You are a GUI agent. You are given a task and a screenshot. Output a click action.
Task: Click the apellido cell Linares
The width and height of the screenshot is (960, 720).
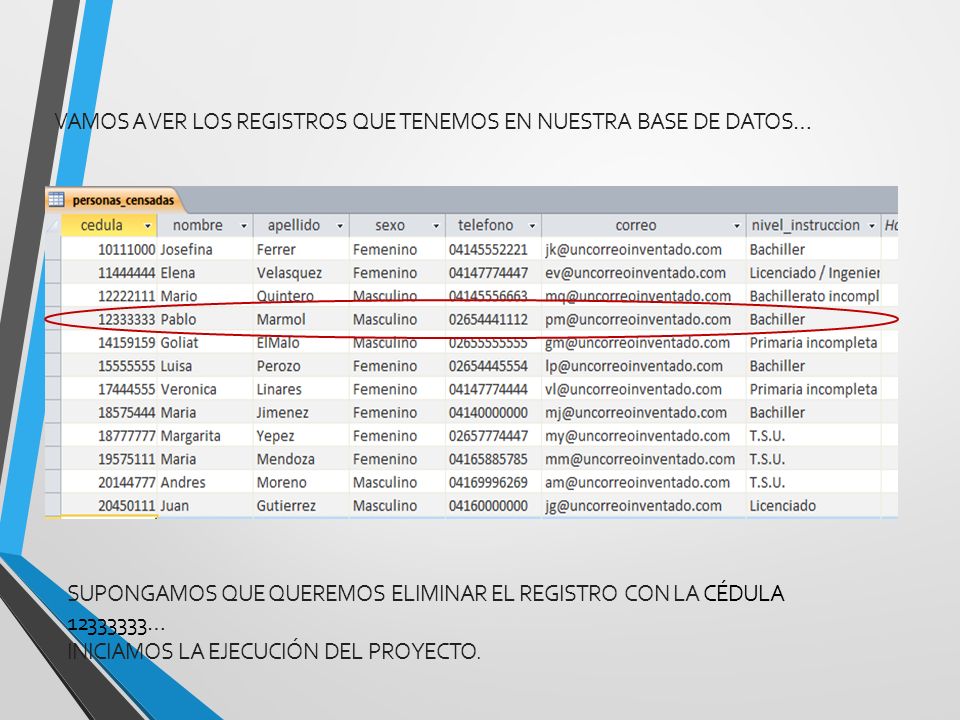coord(301,389)
